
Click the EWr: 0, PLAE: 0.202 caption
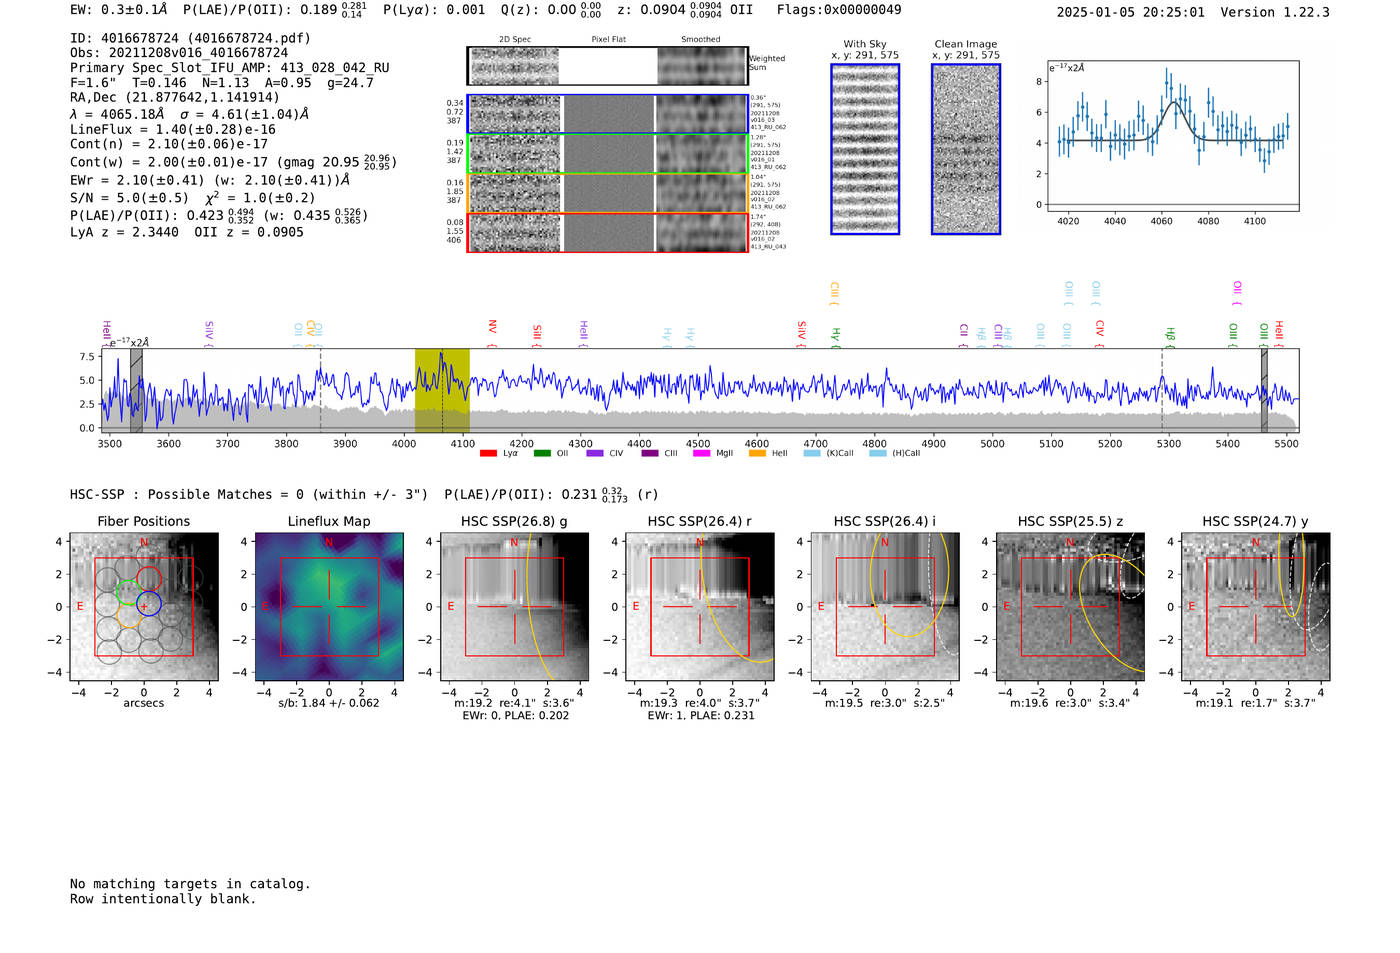tap(515, 716)
